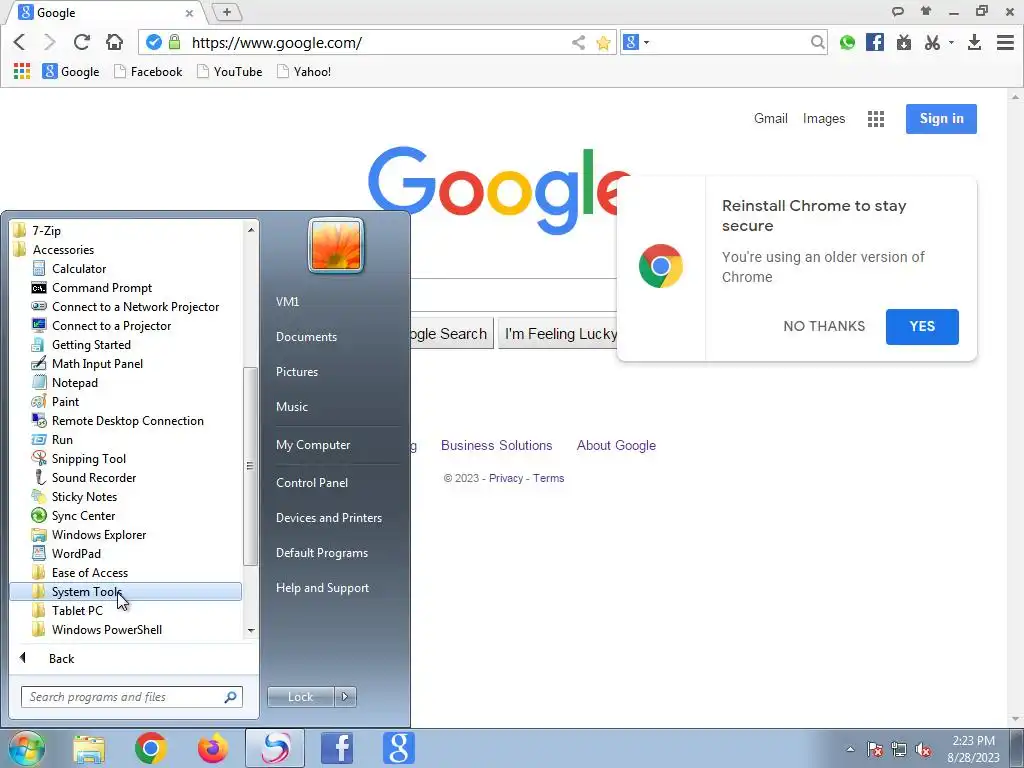The width and height of the screenshot is (1024, 768).
Task: Open the Facebook bookmark
Action: click(148, 71)
